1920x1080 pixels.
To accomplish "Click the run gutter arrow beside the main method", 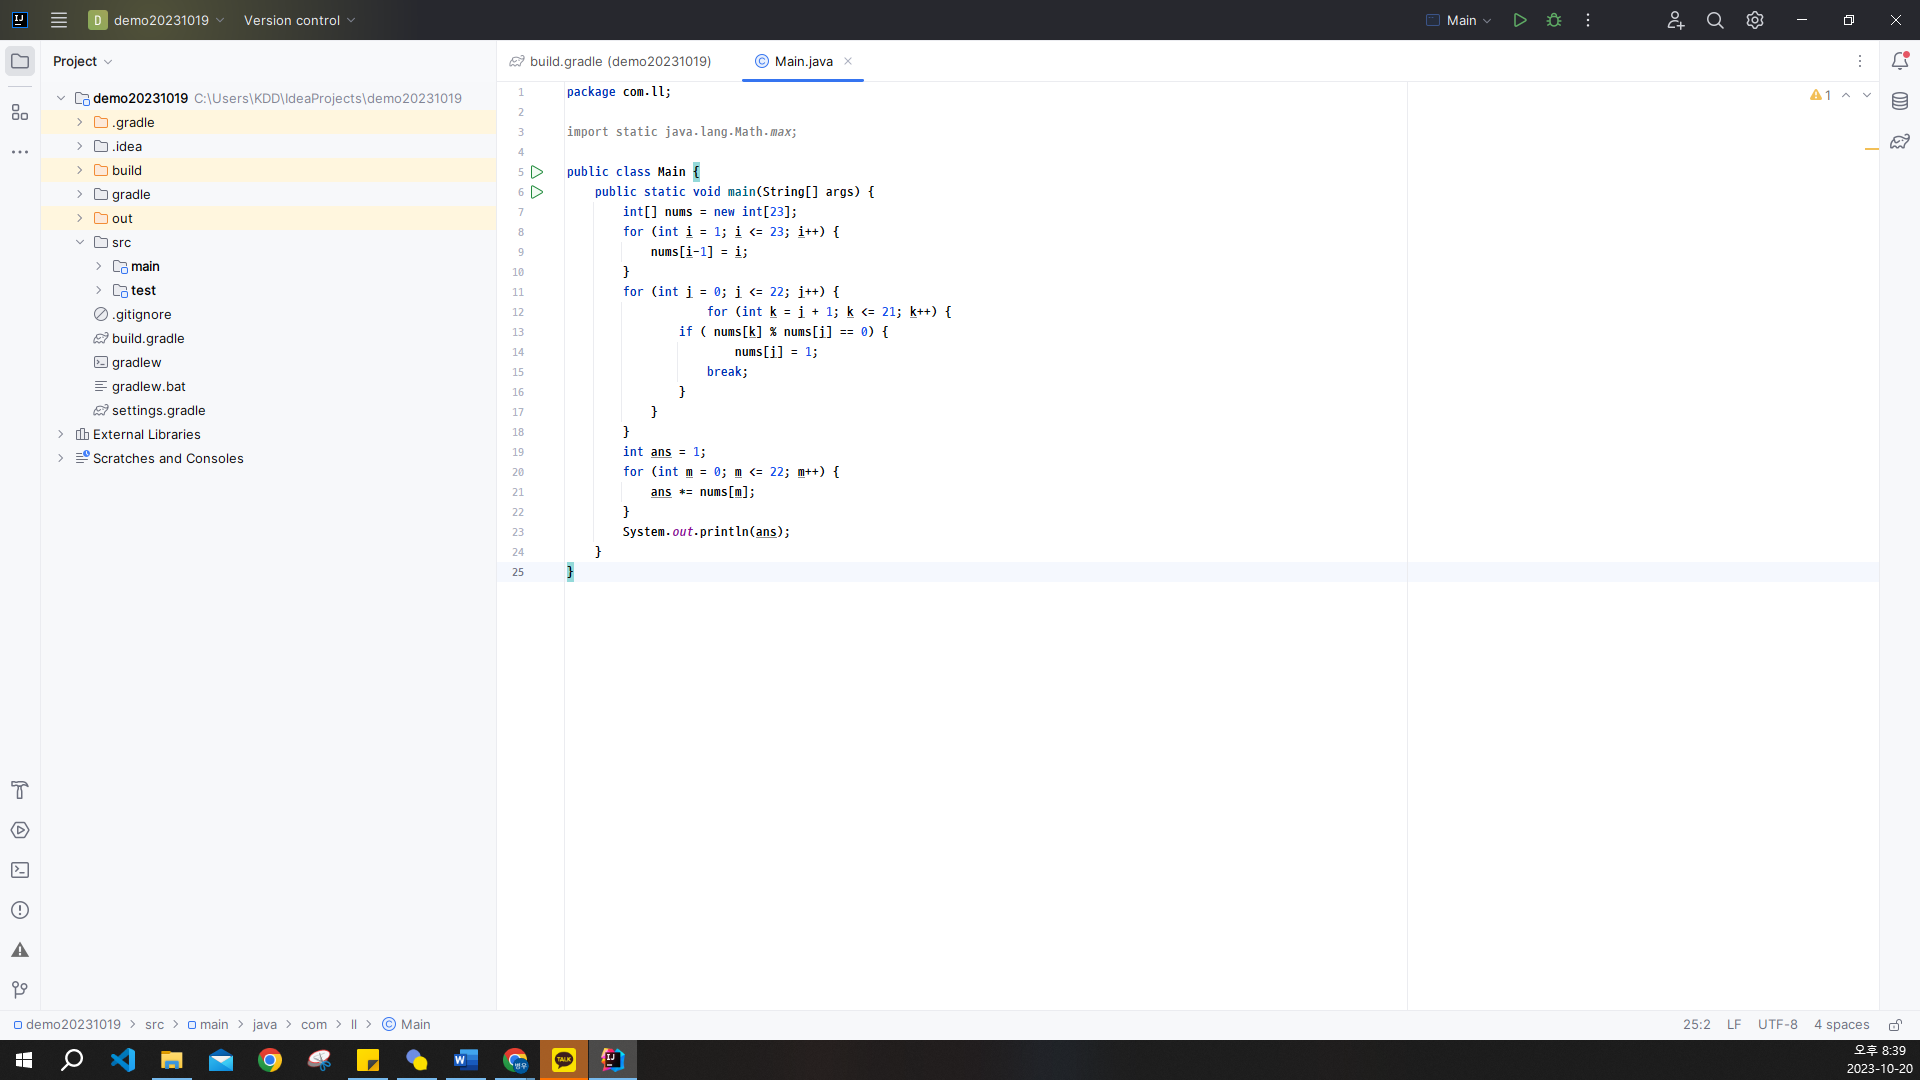I will point(537,192).
